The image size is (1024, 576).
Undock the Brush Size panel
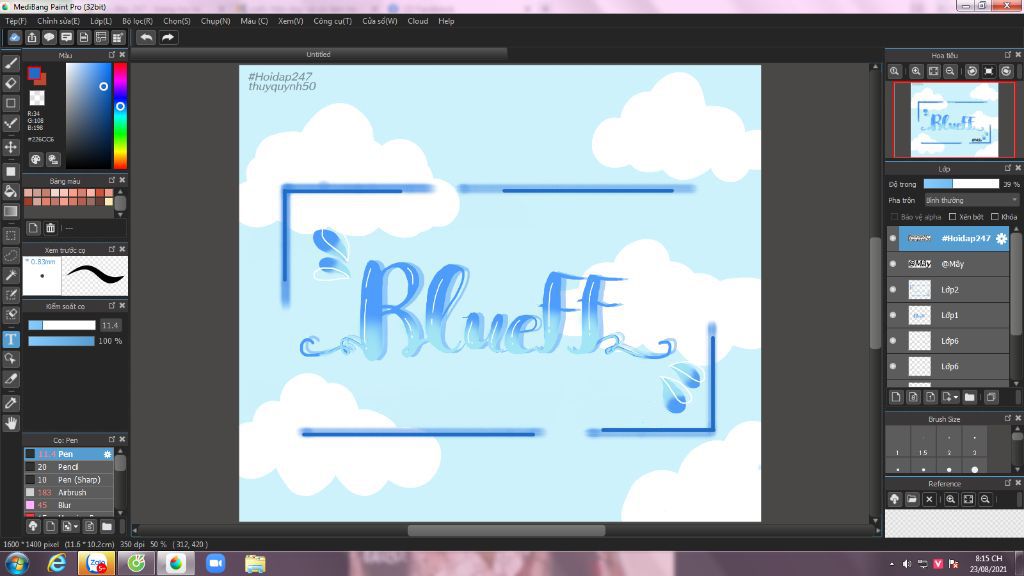point(1008,419)
